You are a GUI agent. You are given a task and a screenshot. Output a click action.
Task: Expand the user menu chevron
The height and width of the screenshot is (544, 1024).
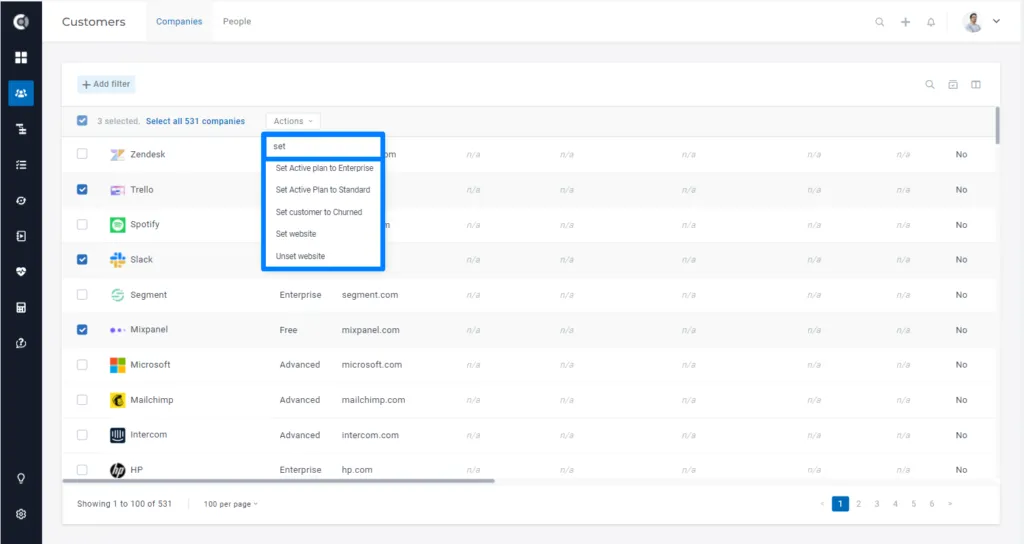[x=997, y=21]
